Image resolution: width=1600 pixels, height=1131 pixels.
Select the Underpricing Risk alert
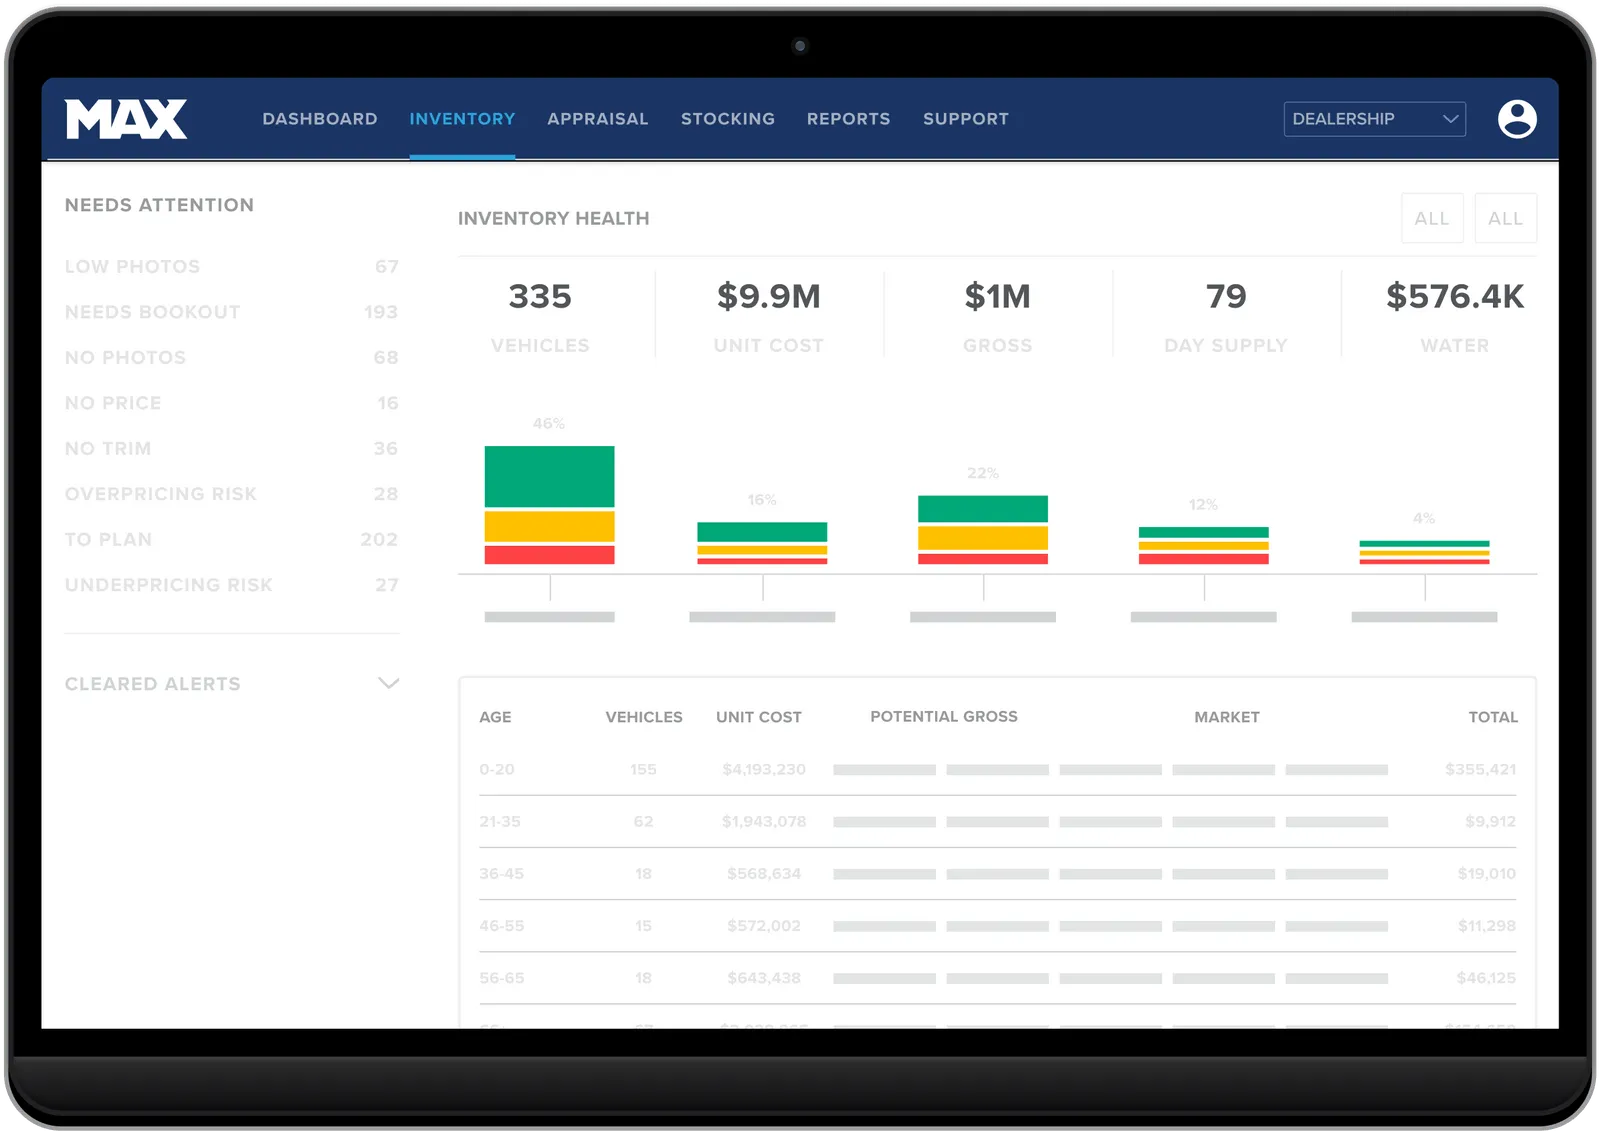click(168, 585)
